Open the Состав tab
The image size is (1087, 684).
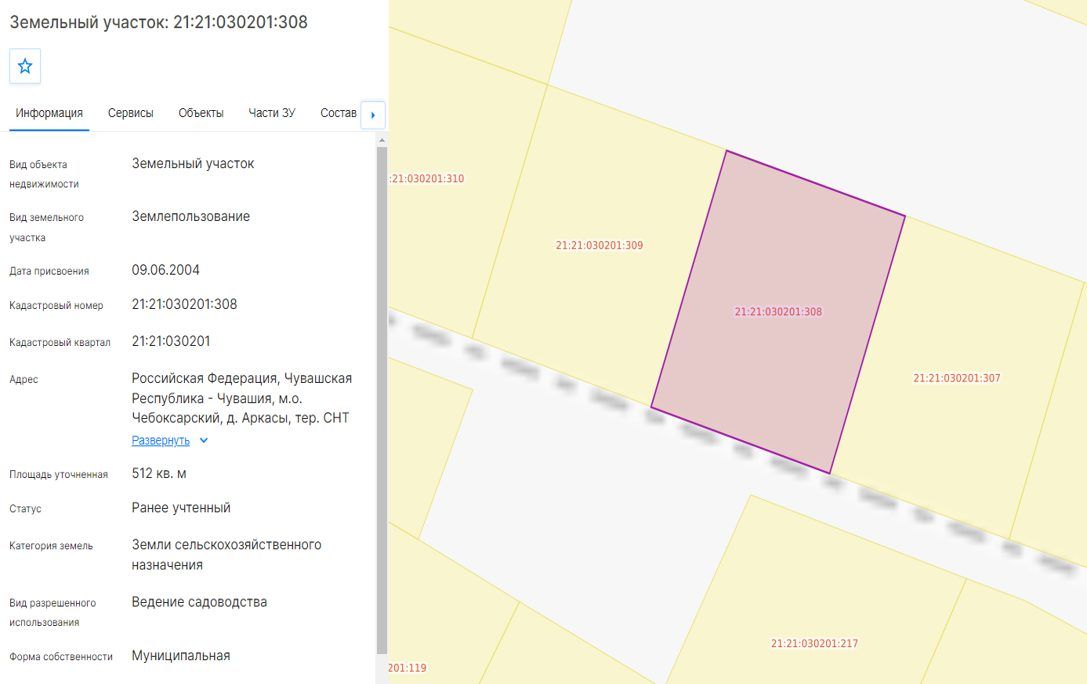pos(338,113)
